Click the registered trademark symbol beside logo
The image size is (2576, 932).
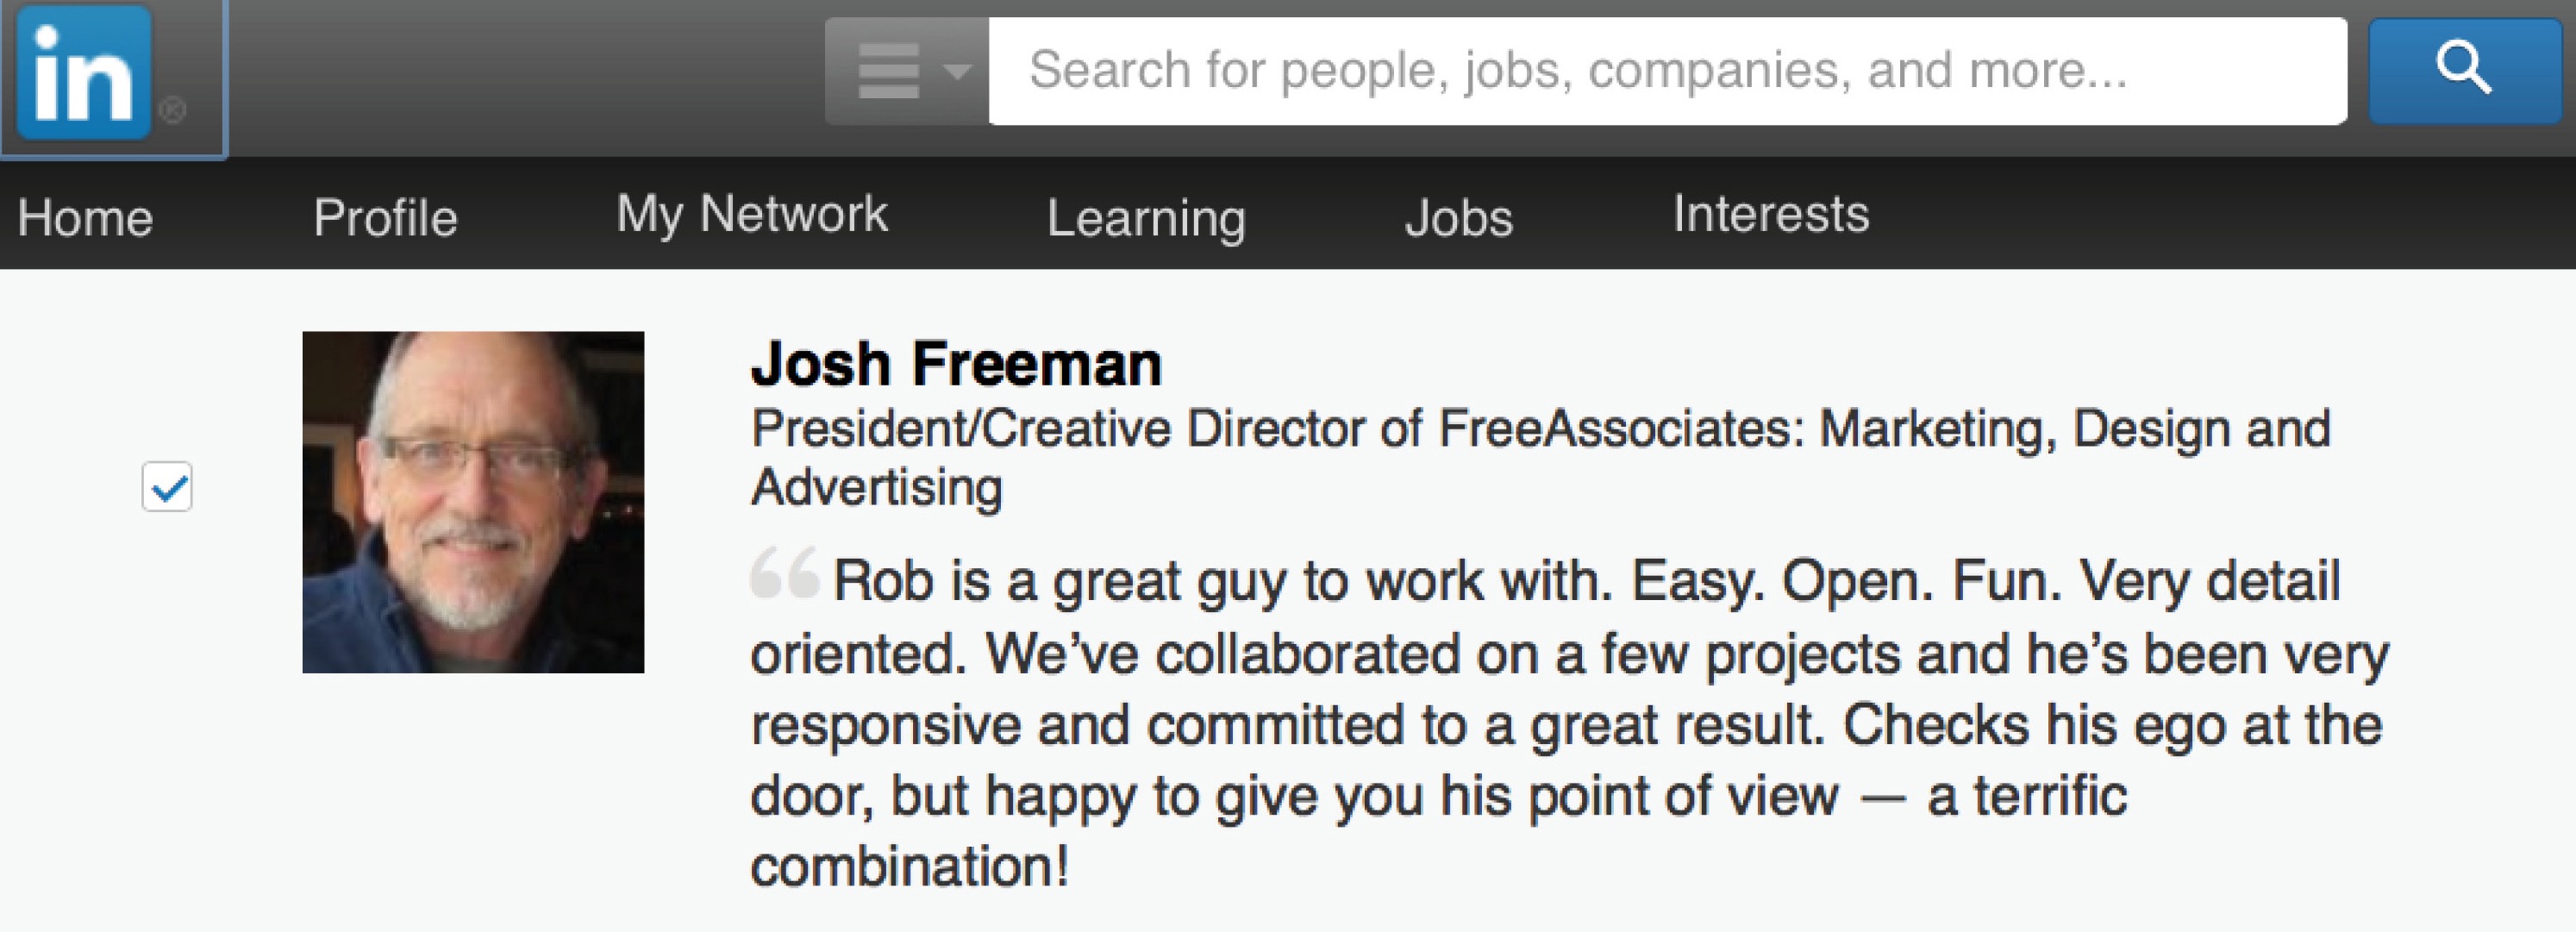(172, 110)
